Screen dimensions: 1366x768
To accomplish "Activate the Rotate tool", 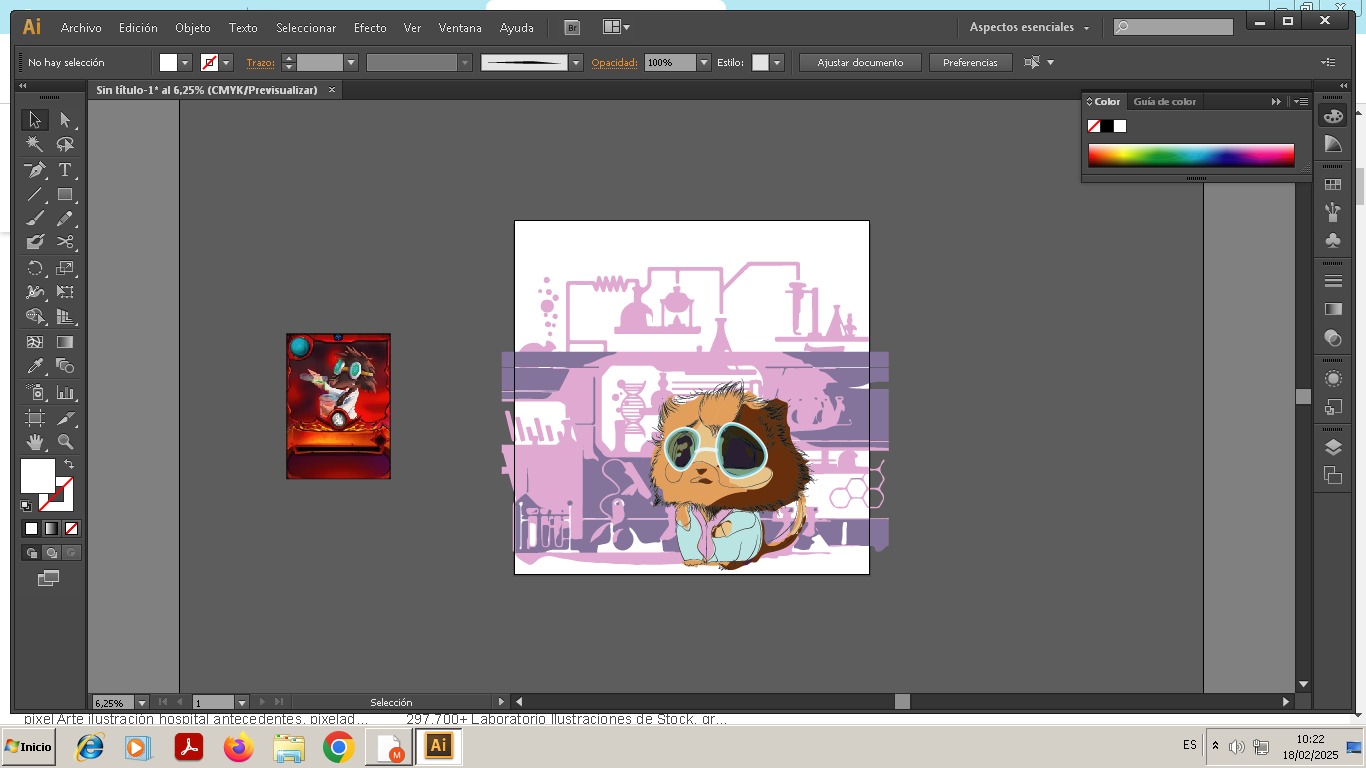I will click(35, 268).
